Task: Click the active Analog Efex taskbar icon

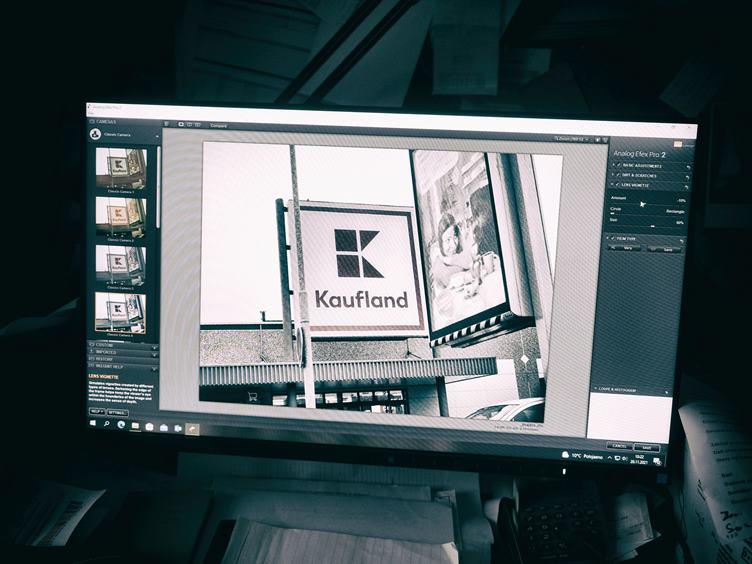Action: (192, 429)
